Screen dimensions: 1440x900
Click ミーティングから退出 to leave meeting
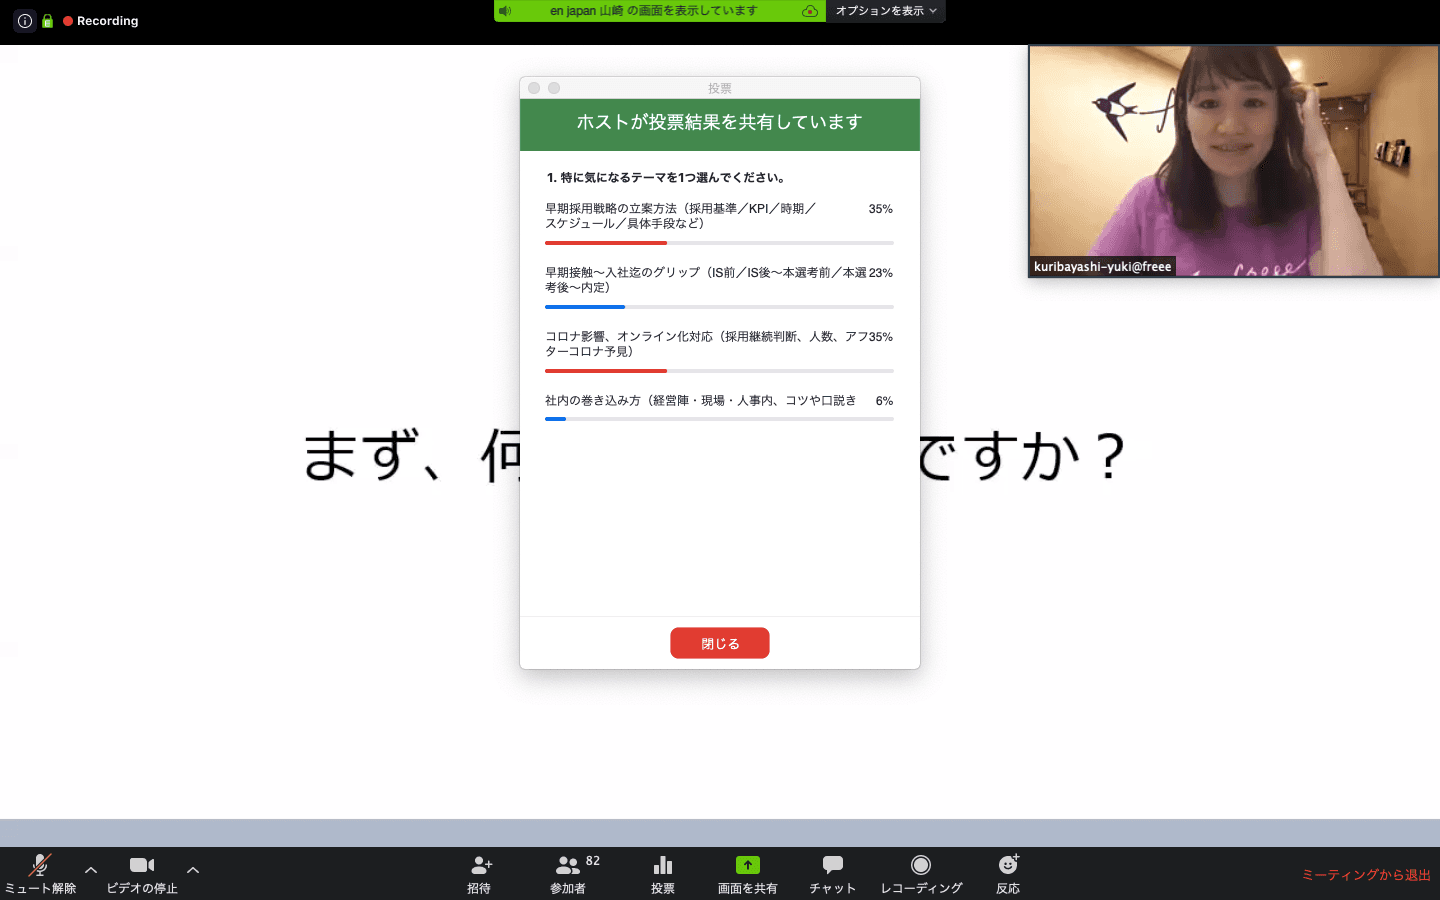click(x=1365, y=875)
